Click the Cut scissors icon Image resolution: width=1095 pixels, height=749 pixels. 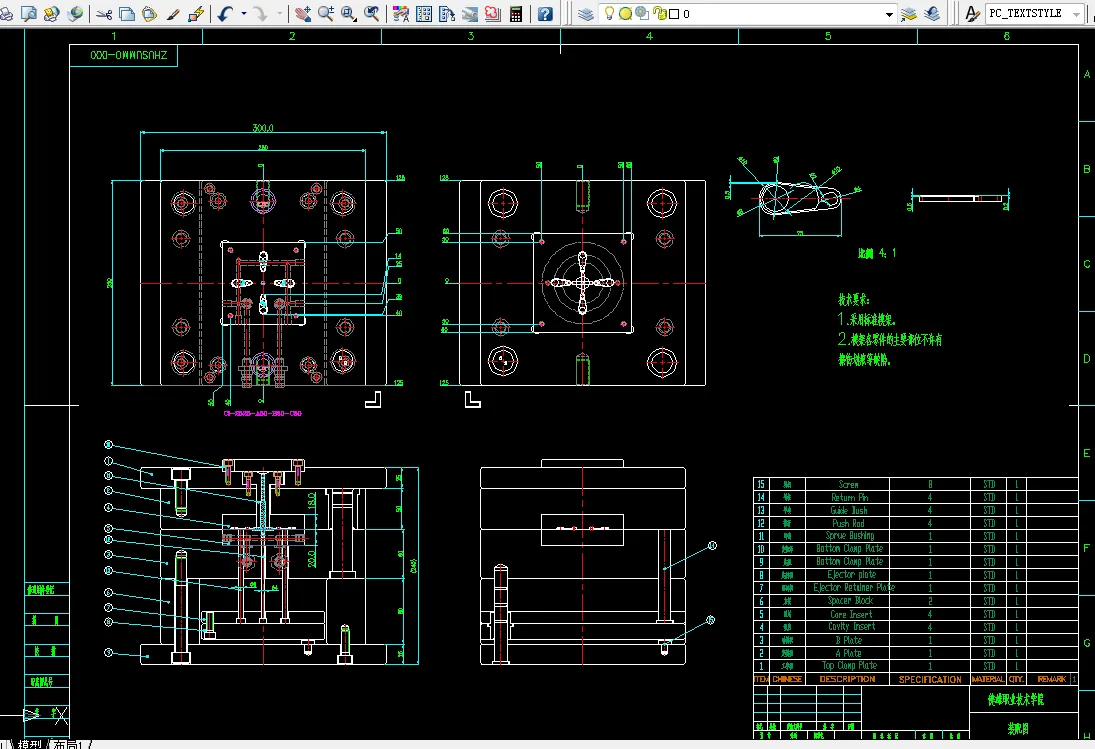click(x=105, y=13)
